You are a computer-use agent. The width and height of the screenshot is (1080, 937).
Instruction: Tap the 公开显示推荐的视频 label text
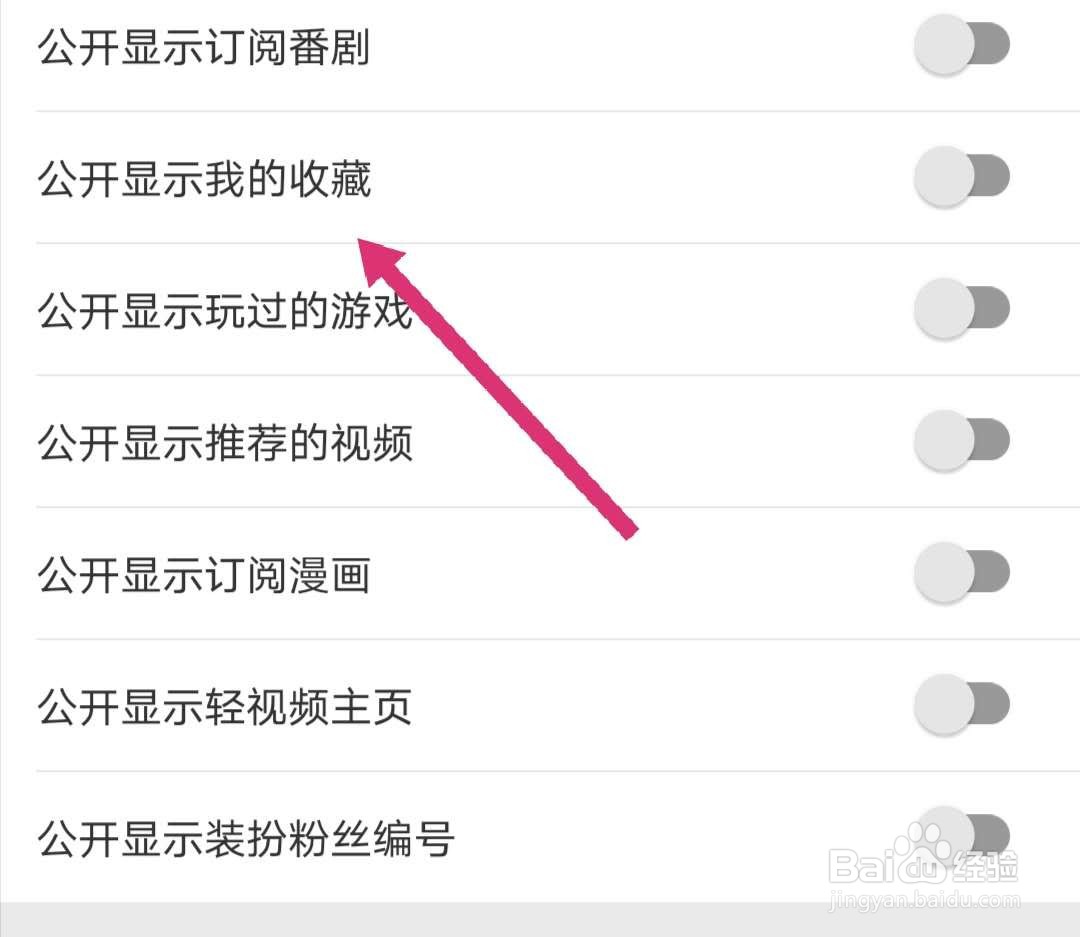(225, 442)
